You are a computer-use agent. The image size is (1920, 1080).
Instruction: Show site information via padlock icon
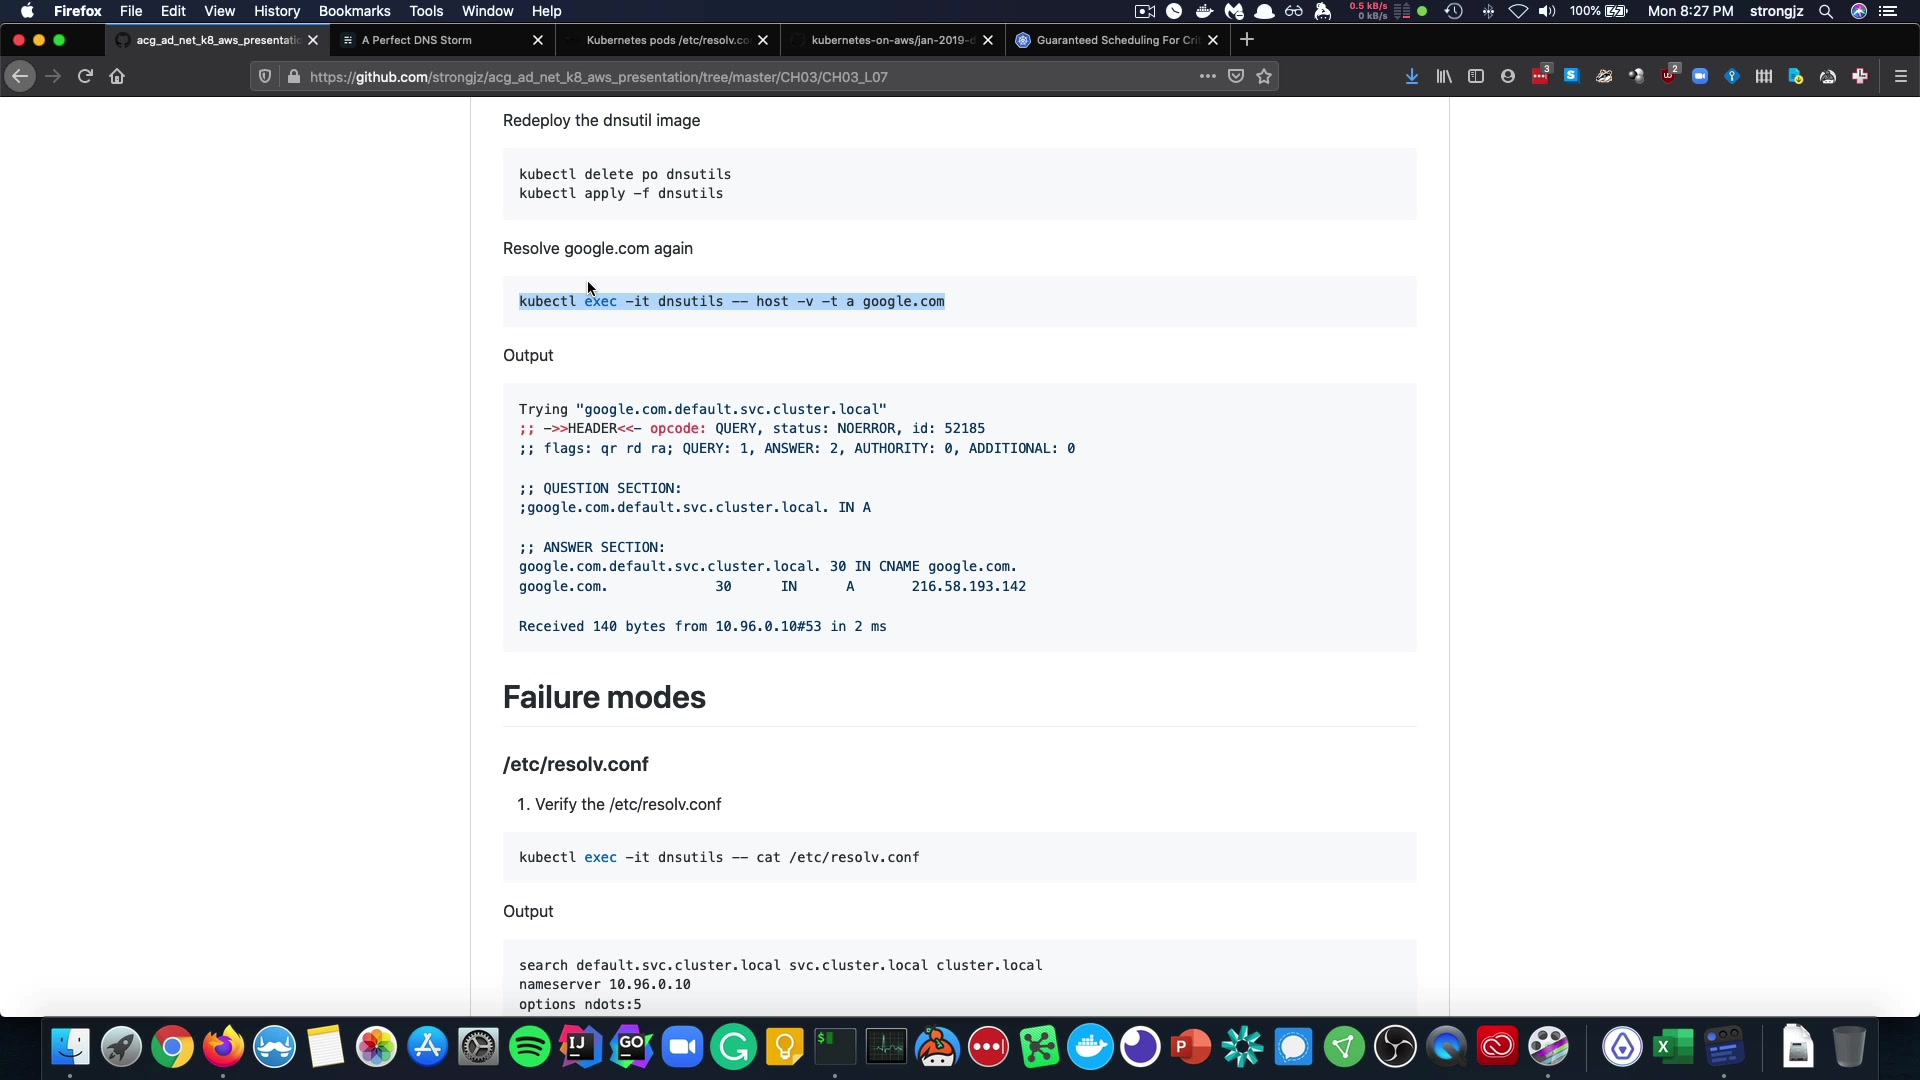293,76
